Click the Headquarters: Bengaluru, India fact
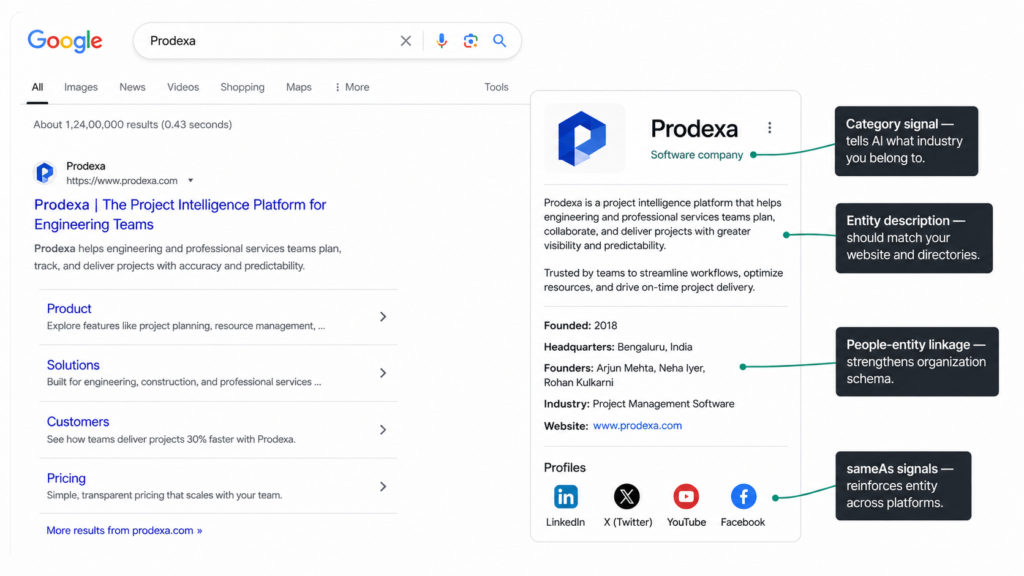 [618, 347]
